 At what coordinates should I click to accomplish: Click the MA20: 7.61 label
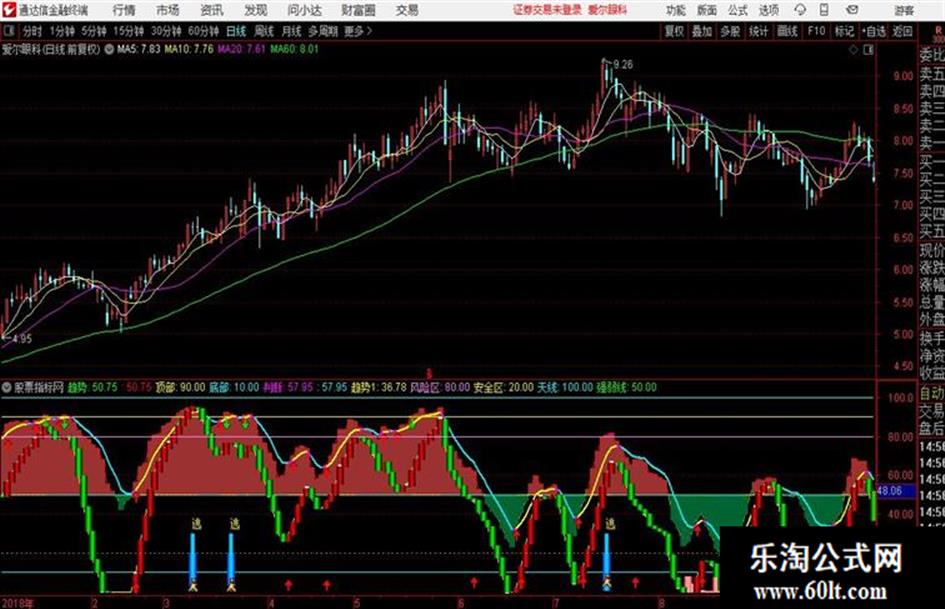pyautogui.click(x=242, y=49)
